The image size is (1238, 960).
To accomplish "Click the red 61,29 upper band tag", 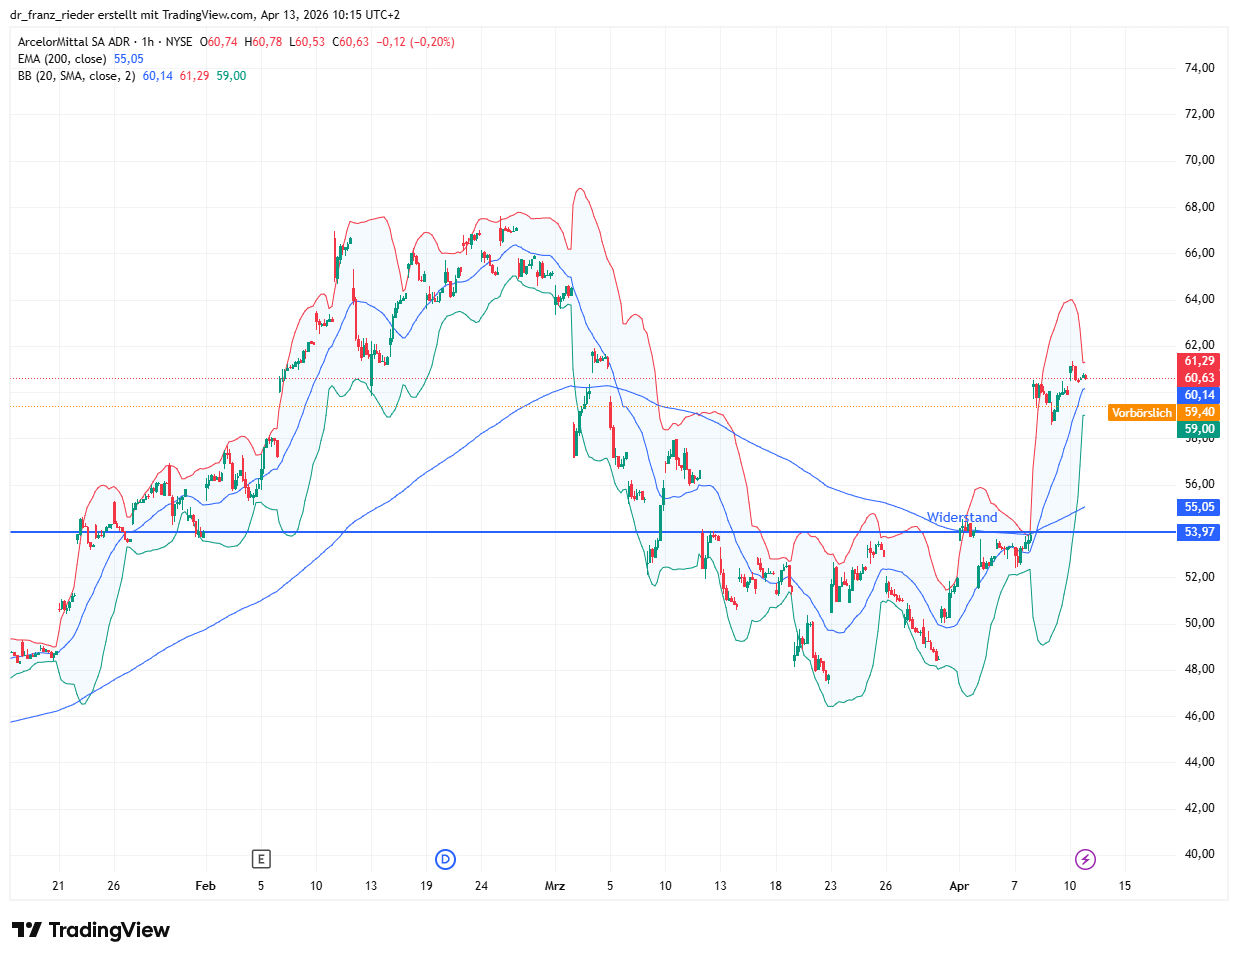I will point(1199,361).
